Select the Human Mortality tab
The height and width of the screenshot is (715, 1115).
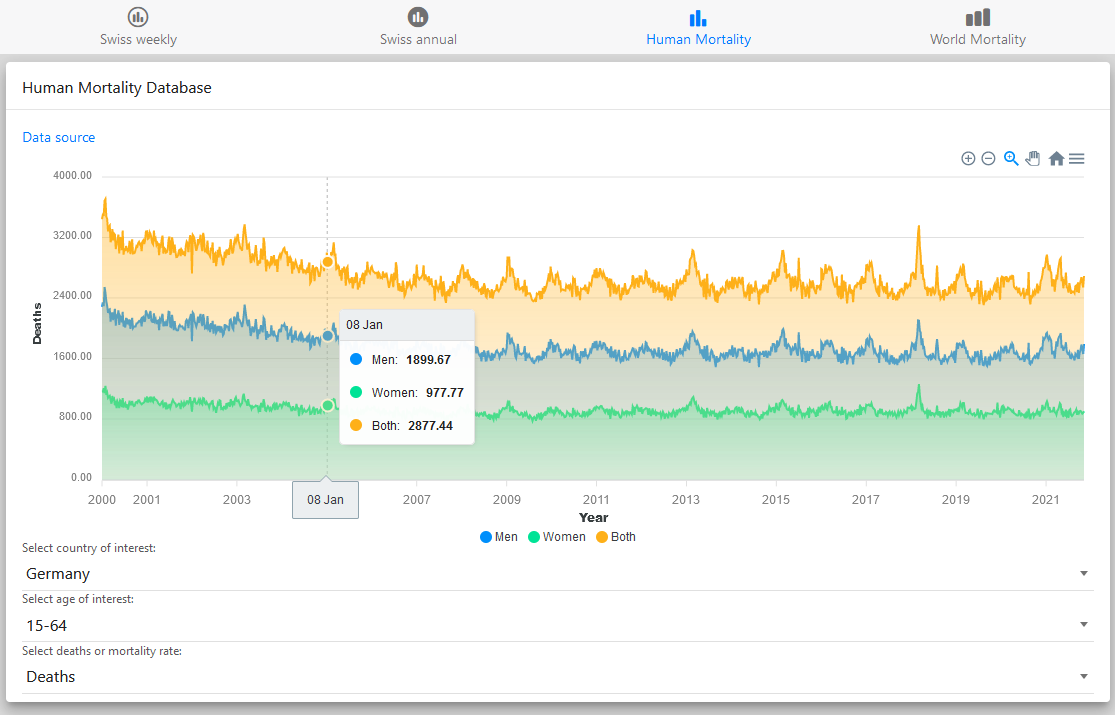(698, 27)
